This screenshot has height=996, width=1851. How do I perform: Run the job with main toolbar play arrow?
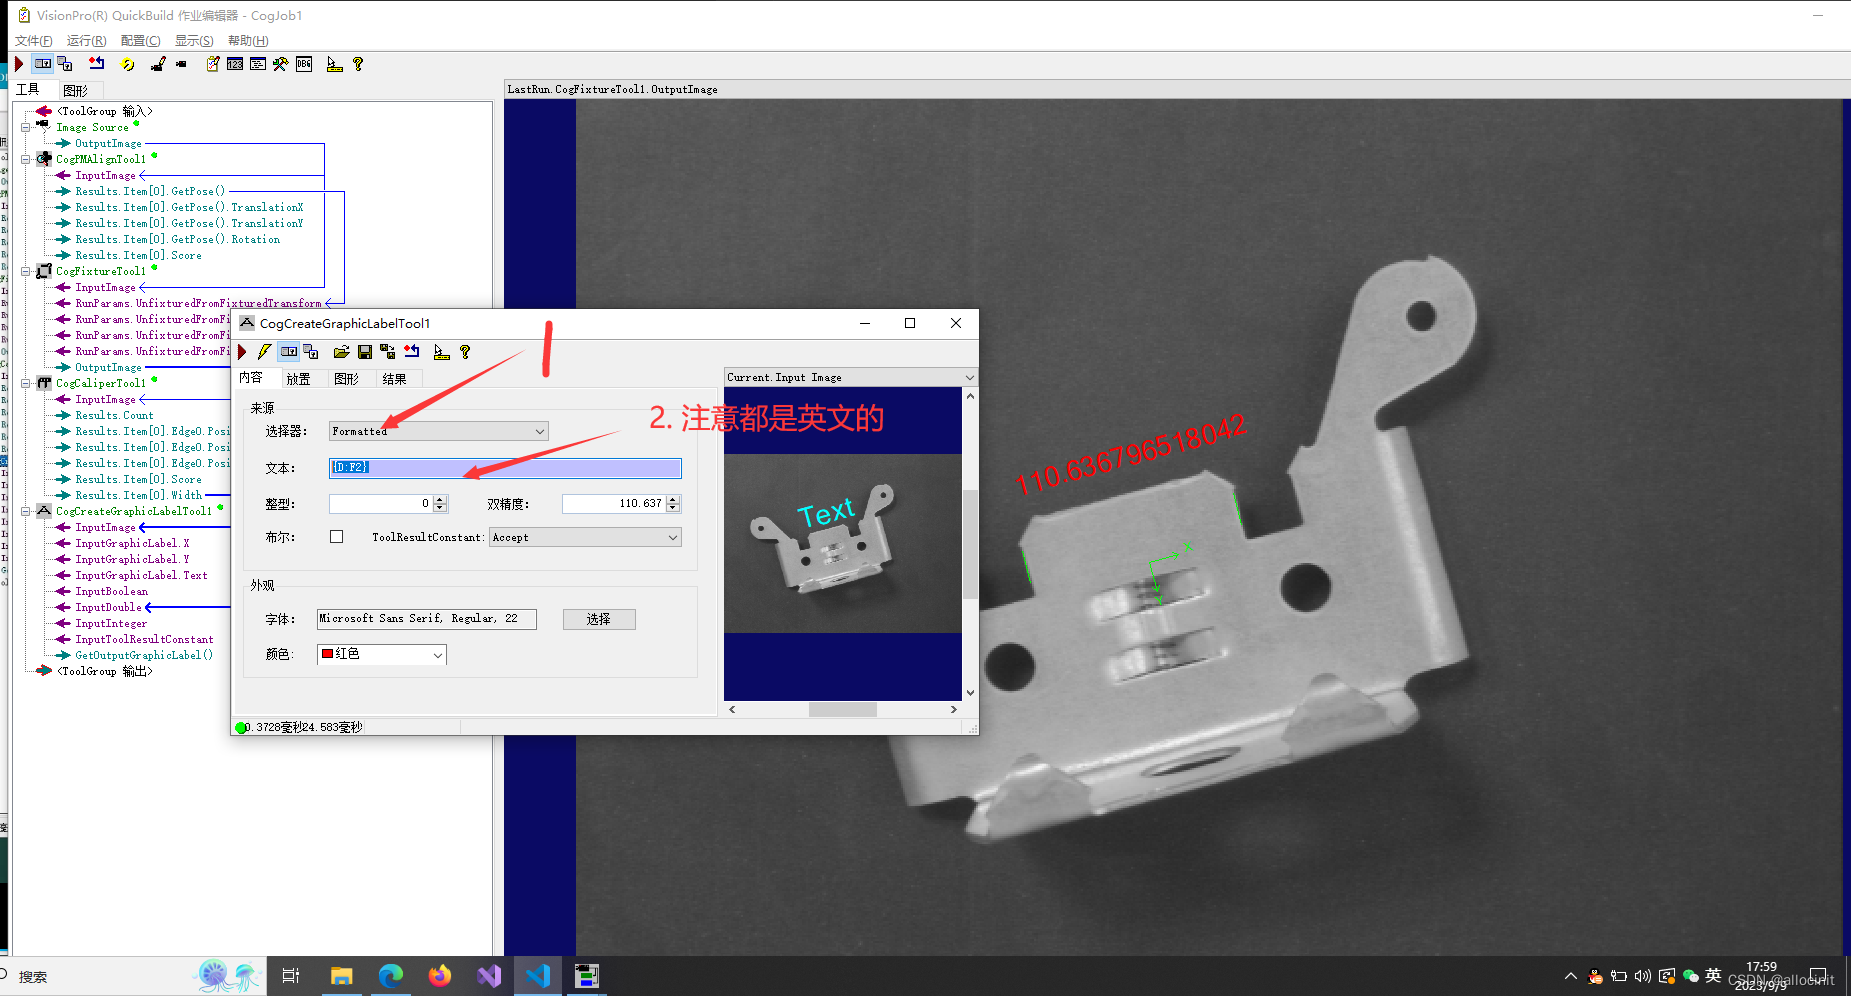pos(19,64)
